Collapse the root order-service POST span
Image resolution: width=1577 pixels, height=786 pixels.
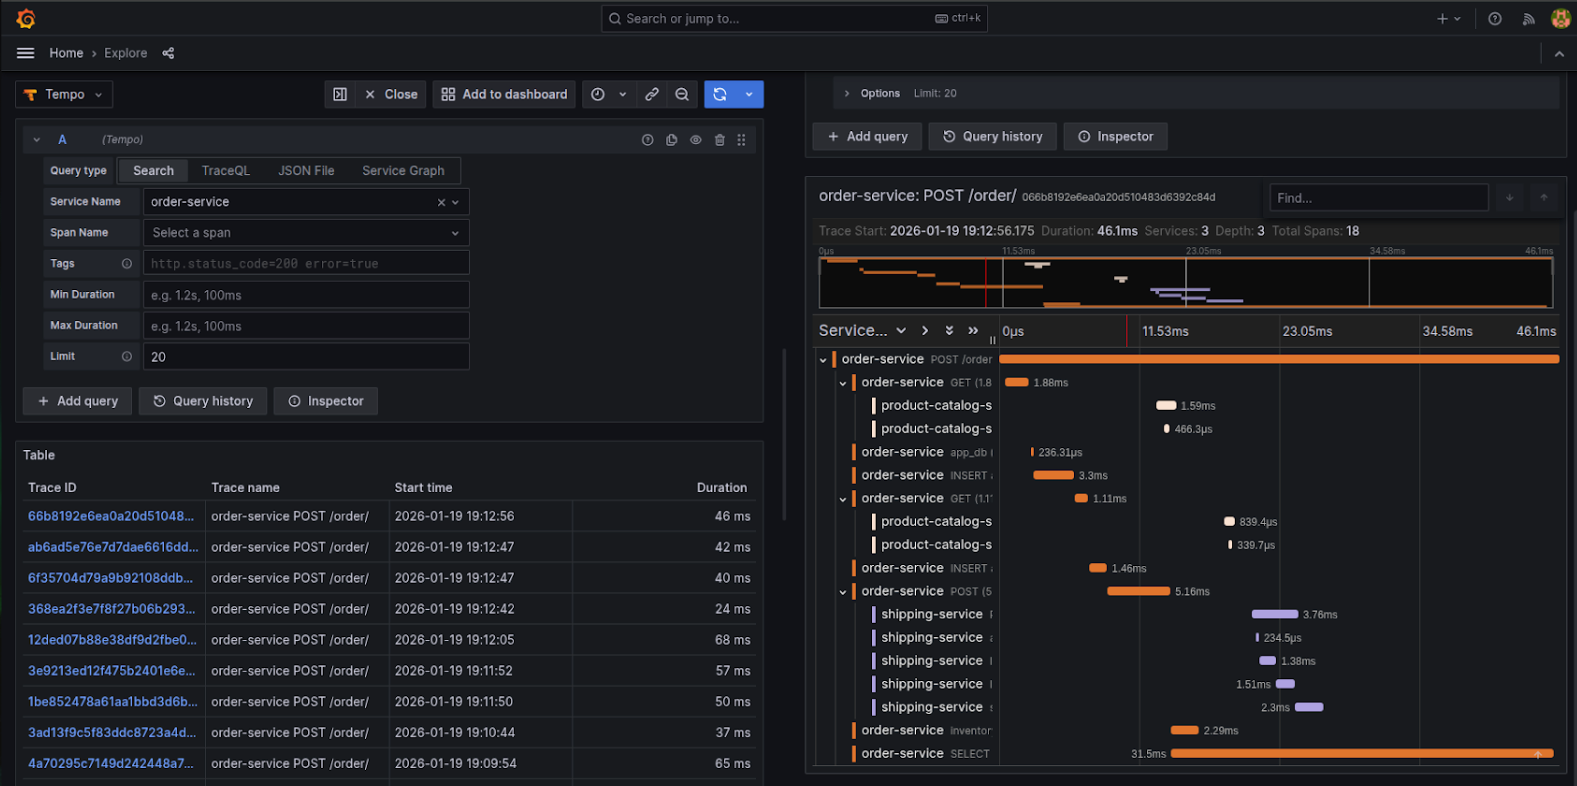(823, 360)
